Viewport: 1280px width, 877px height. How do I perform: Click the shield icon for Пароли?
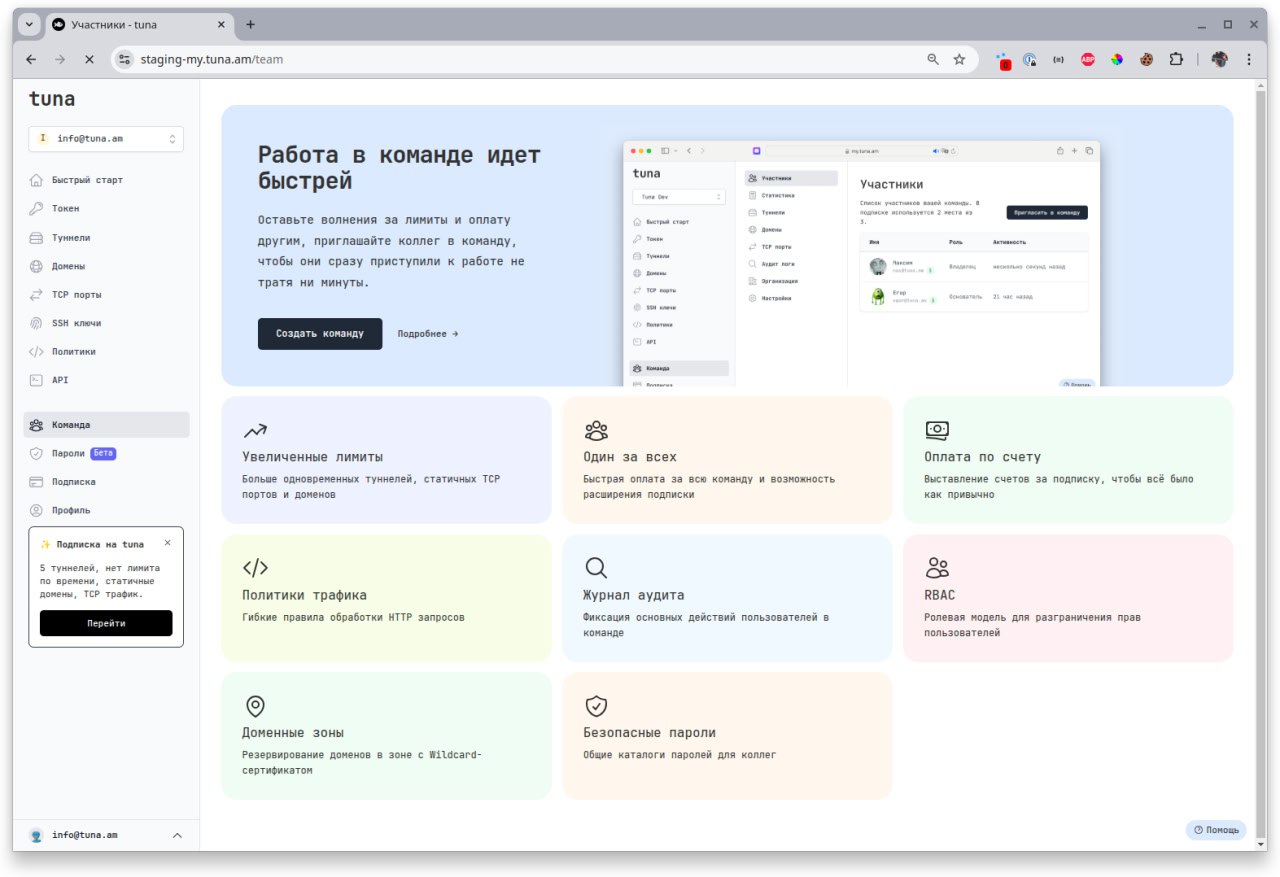click(36, 453)
